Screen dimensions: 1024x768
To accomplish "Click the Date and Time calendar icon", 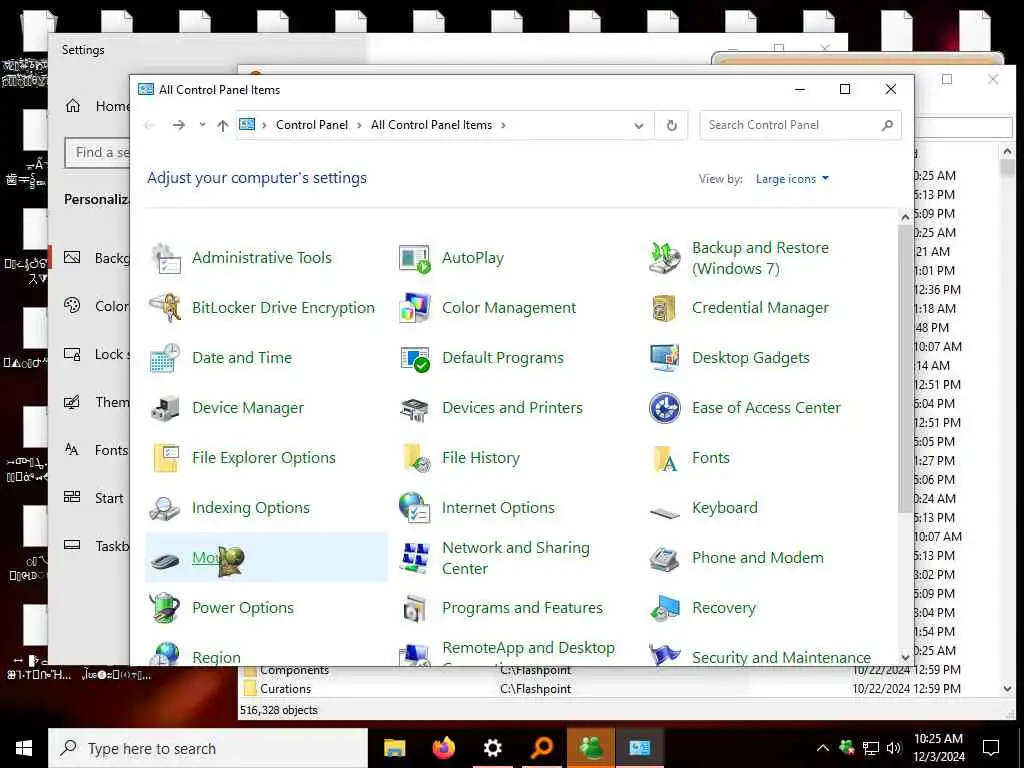I will pyautogui.click(x=165, y=358).
